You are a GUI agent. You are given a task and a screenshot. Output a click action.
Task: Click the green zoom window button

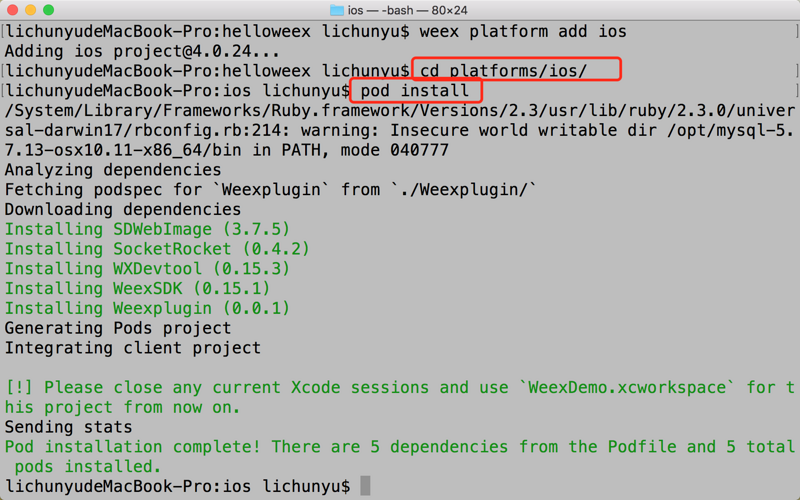tap(48, 10)
